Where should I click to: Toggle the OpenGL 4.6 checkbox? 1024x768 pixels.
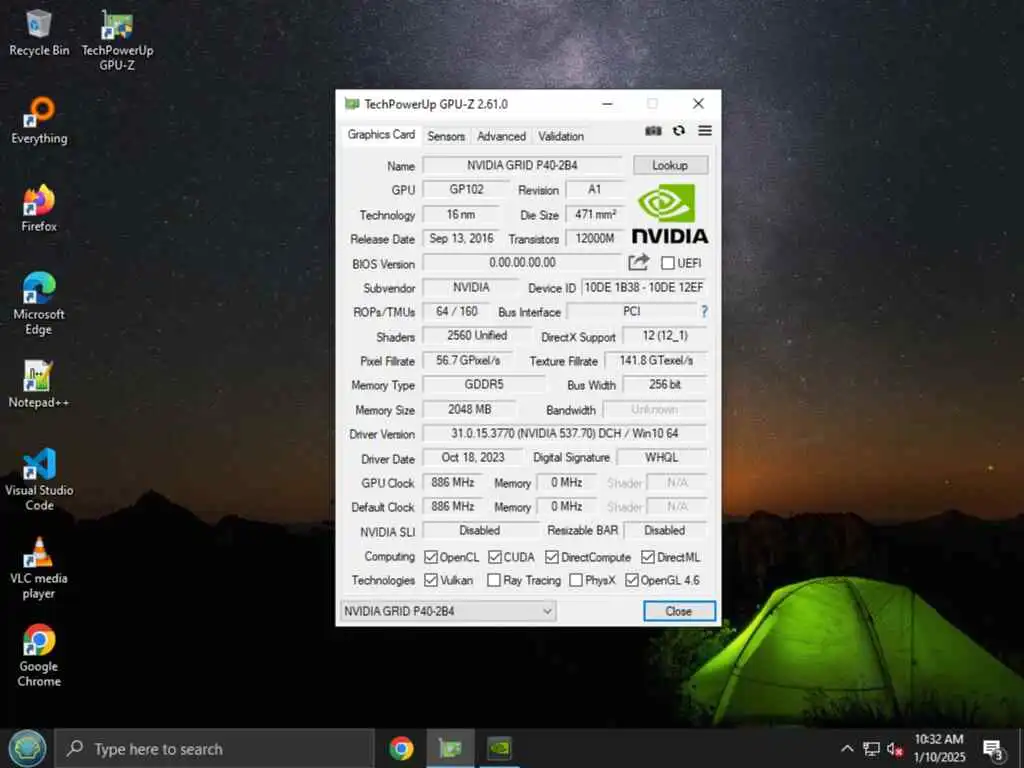pos(632,580)
